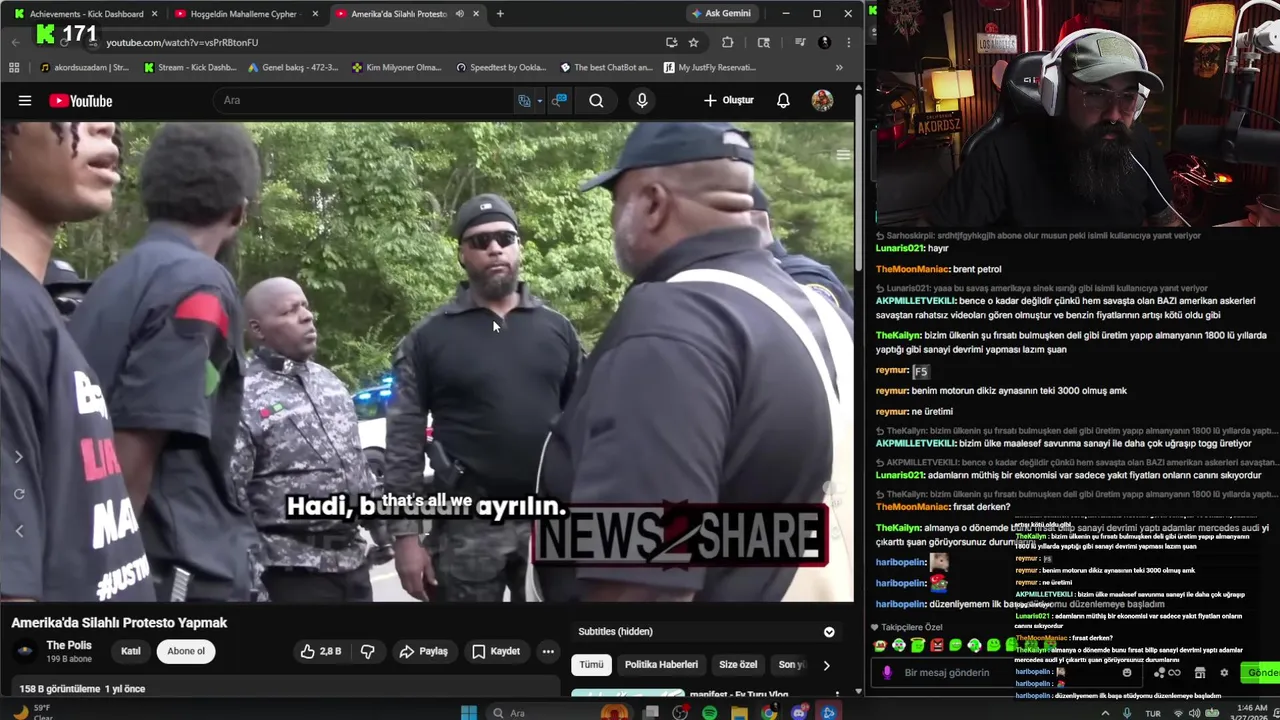Image resolution: width=1280 pixels, height=720 pixels.
Task: Click the install-app icon in the address bar
Action: pyautogui.click(x=671, y=42)
